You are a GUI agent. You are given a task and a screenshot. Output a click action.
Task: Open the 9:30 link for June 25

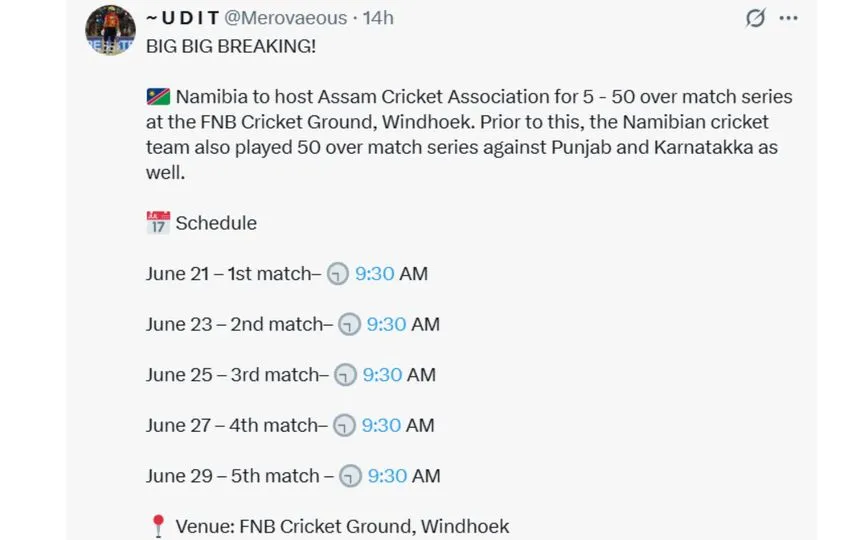[382, 375]
